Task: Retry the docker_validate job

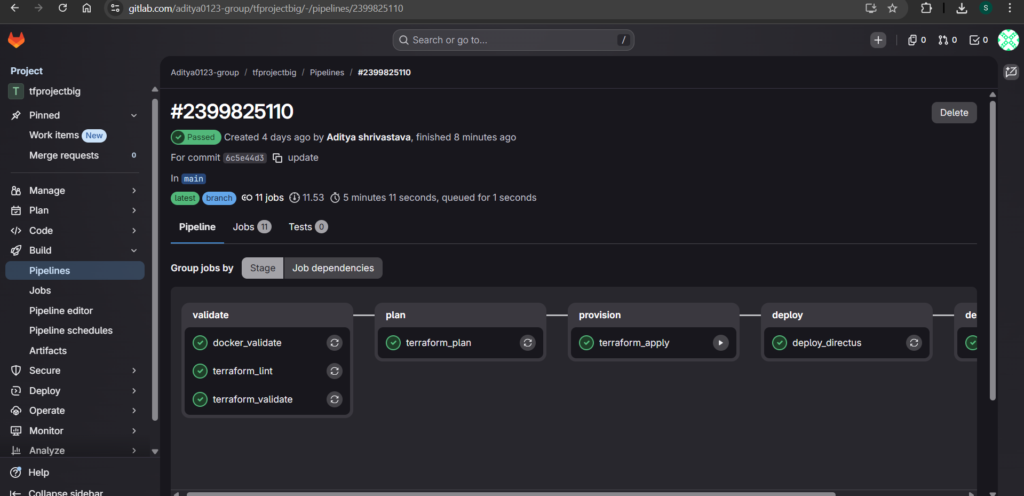Action: [335, 342]
